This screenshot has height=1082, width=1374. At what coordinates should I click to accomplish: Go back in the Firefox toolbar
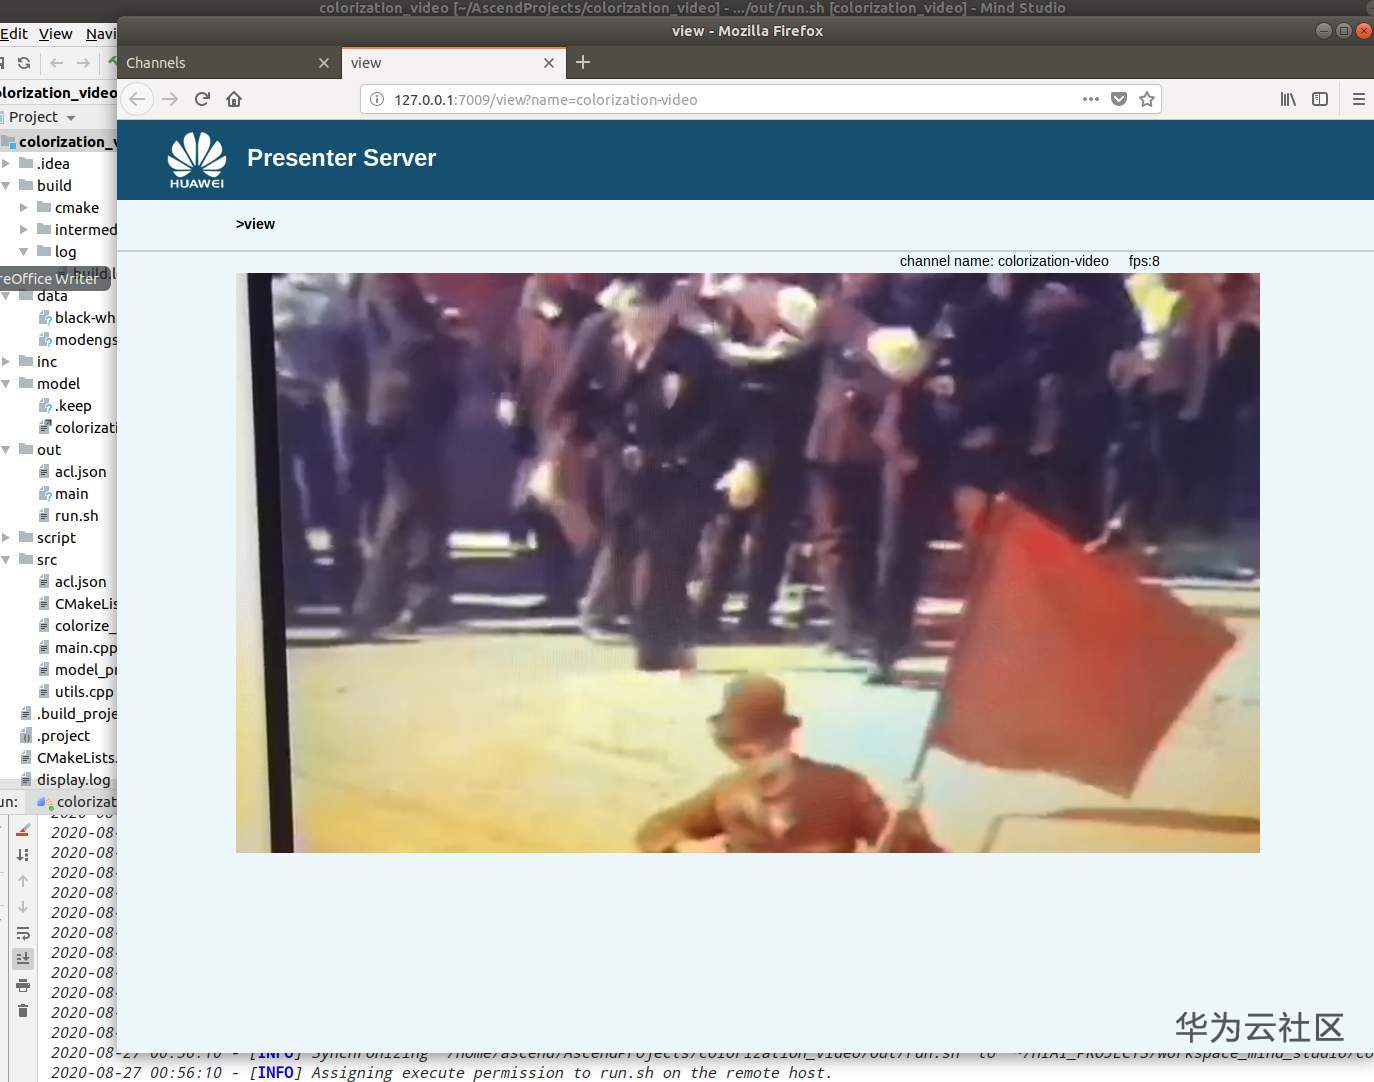click(138, 99)
